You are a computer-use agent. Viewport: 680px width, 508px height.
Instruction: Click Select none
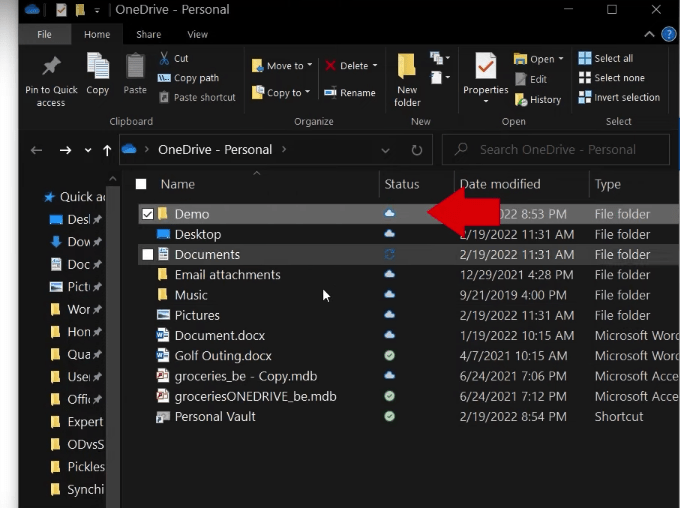pos(612,78)
